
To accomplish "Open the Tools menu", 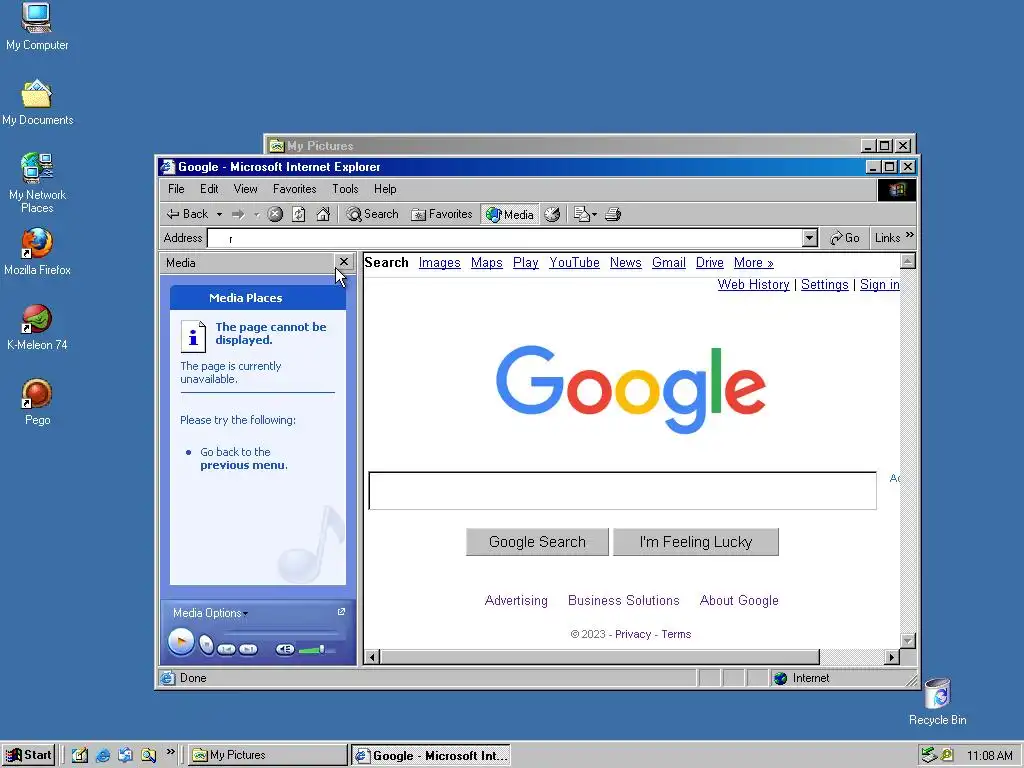I will [x=345, y=189].
